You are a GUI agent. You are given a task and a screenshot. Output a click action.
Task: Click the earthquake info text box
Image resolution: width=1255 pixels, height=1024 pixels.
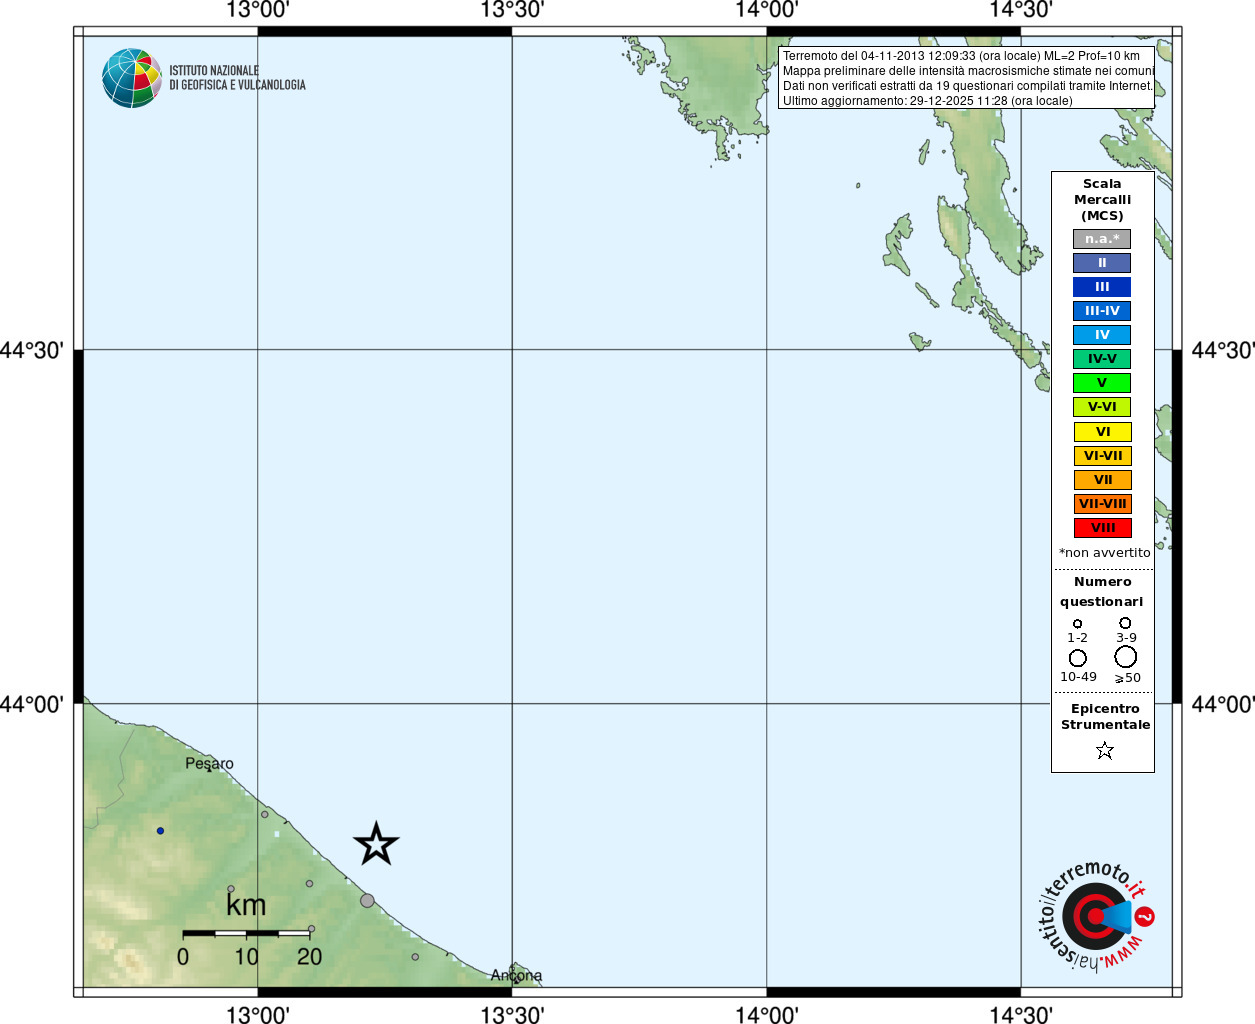pos(966,78)
